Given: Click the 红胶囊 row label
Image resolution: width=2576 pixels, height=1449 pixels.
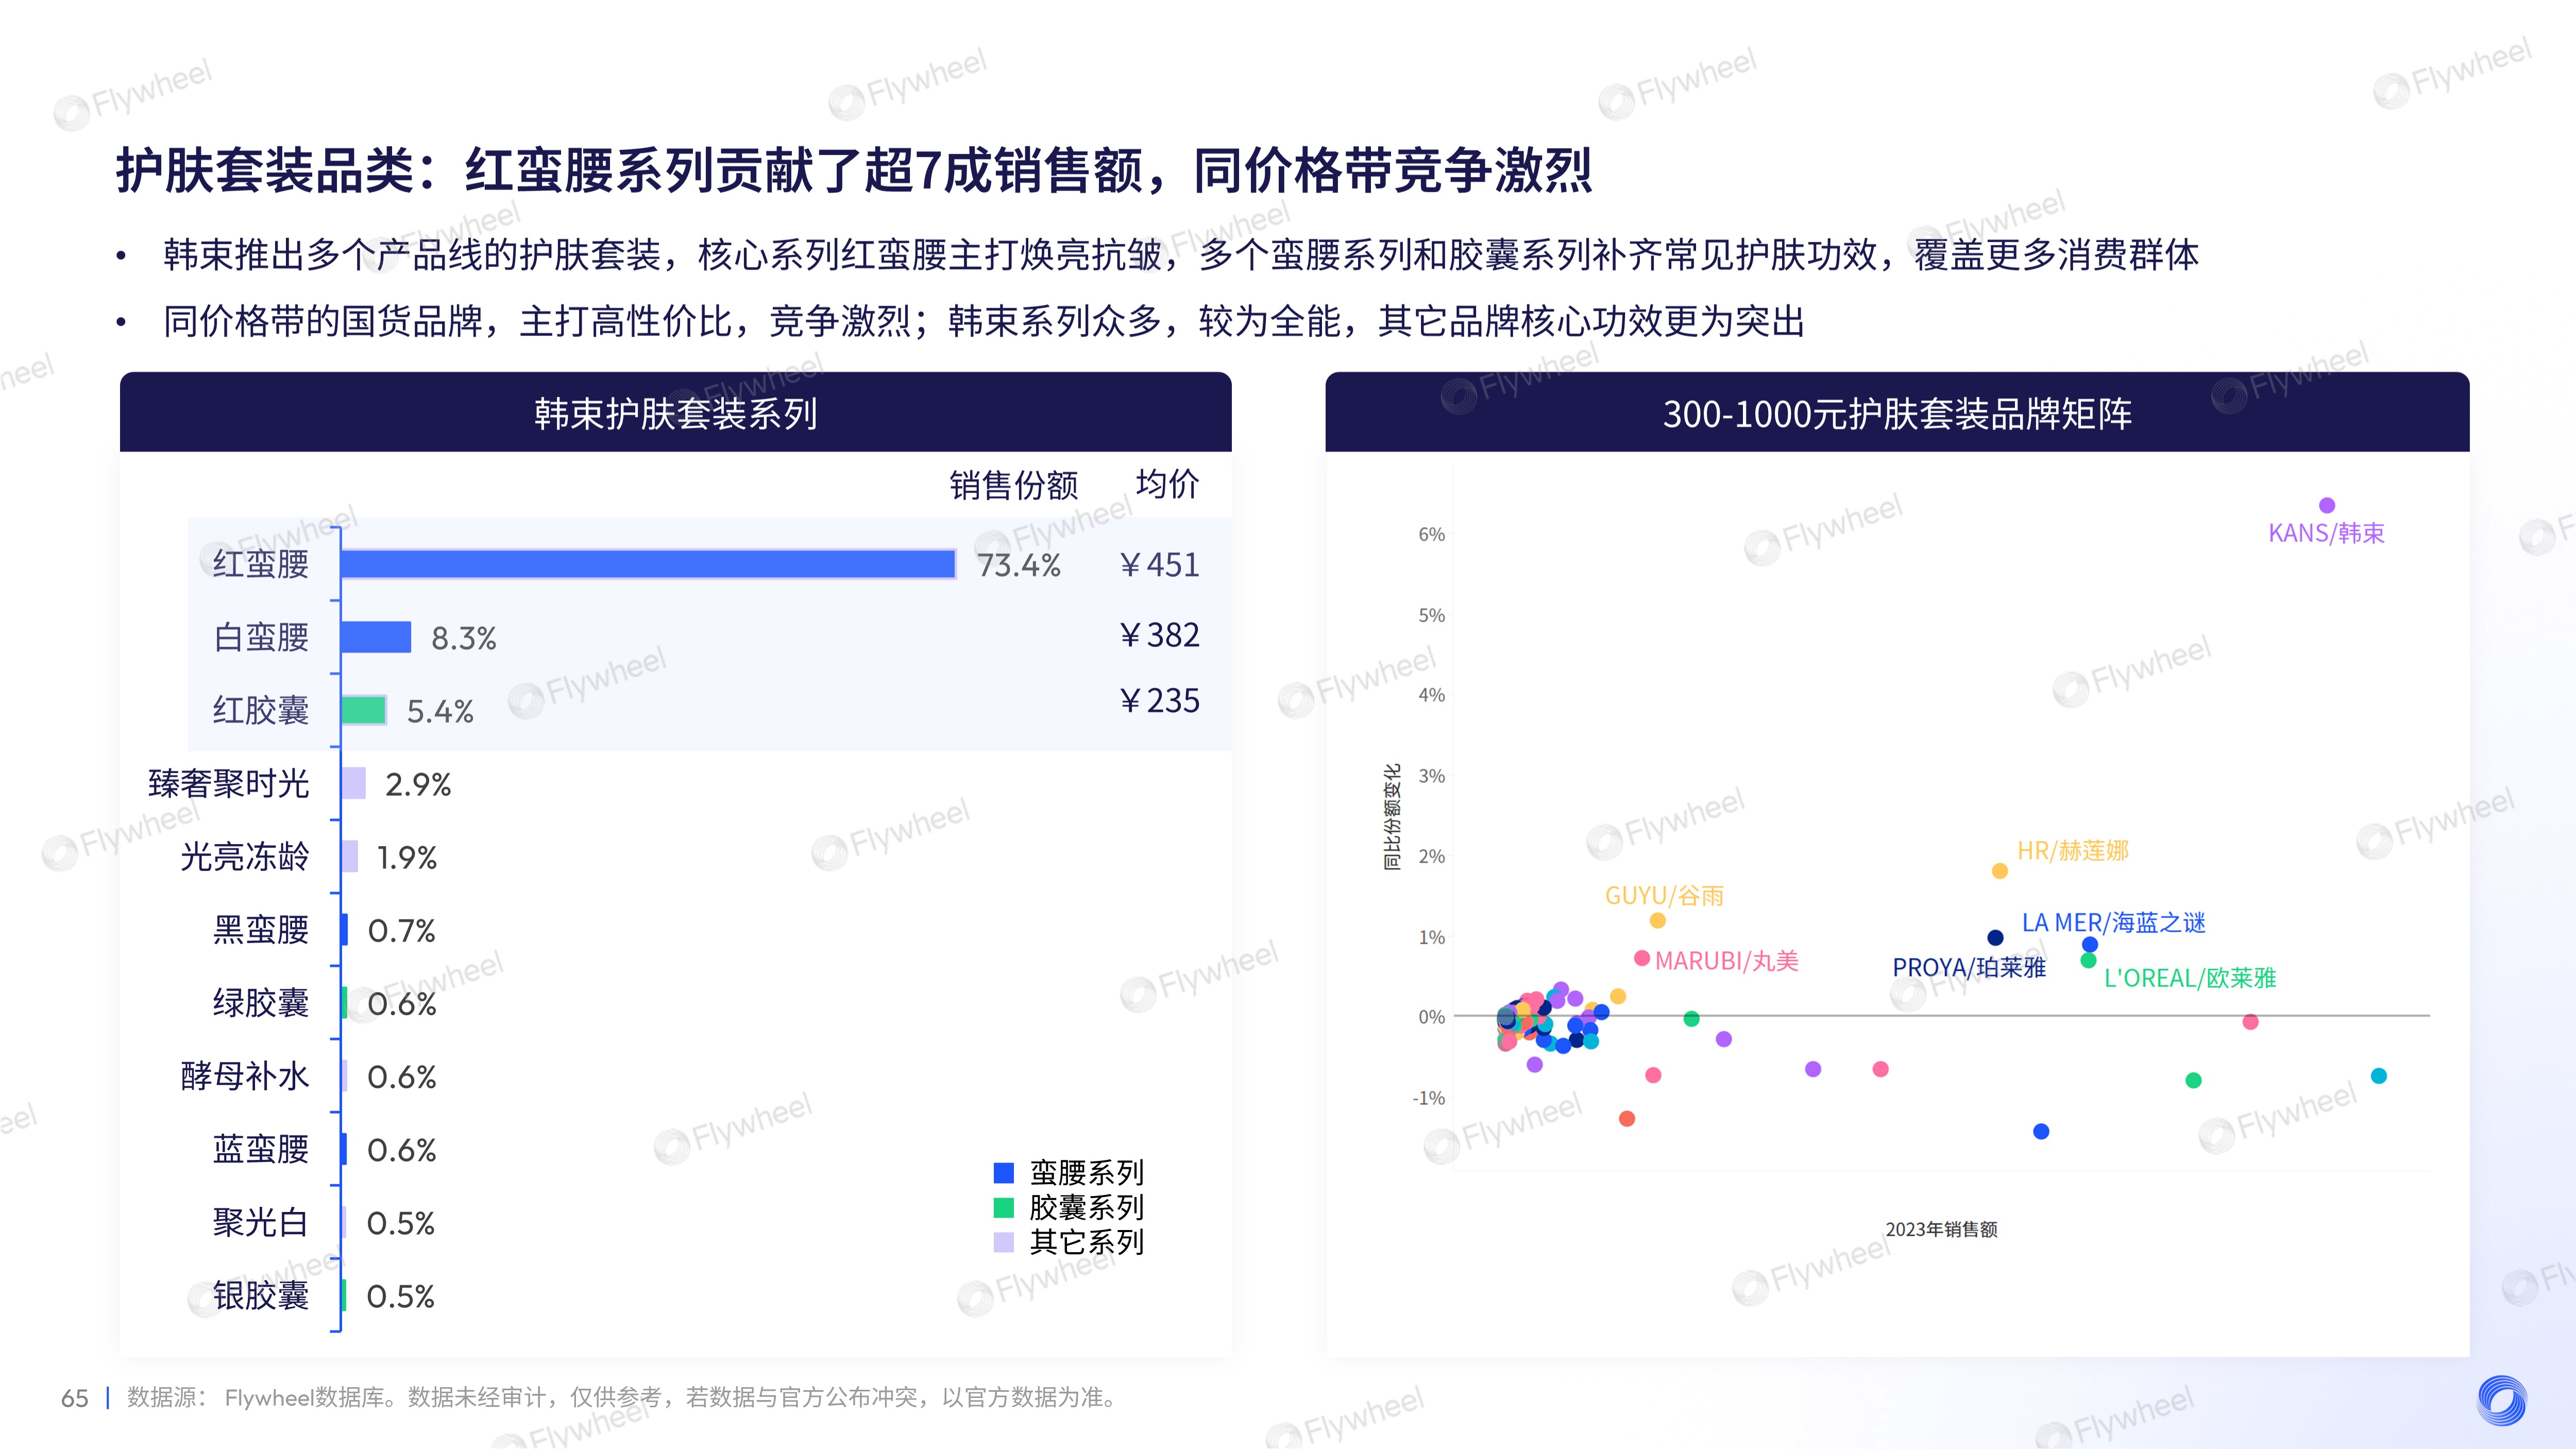Looking at the screenshot, I should pos(261,710).
